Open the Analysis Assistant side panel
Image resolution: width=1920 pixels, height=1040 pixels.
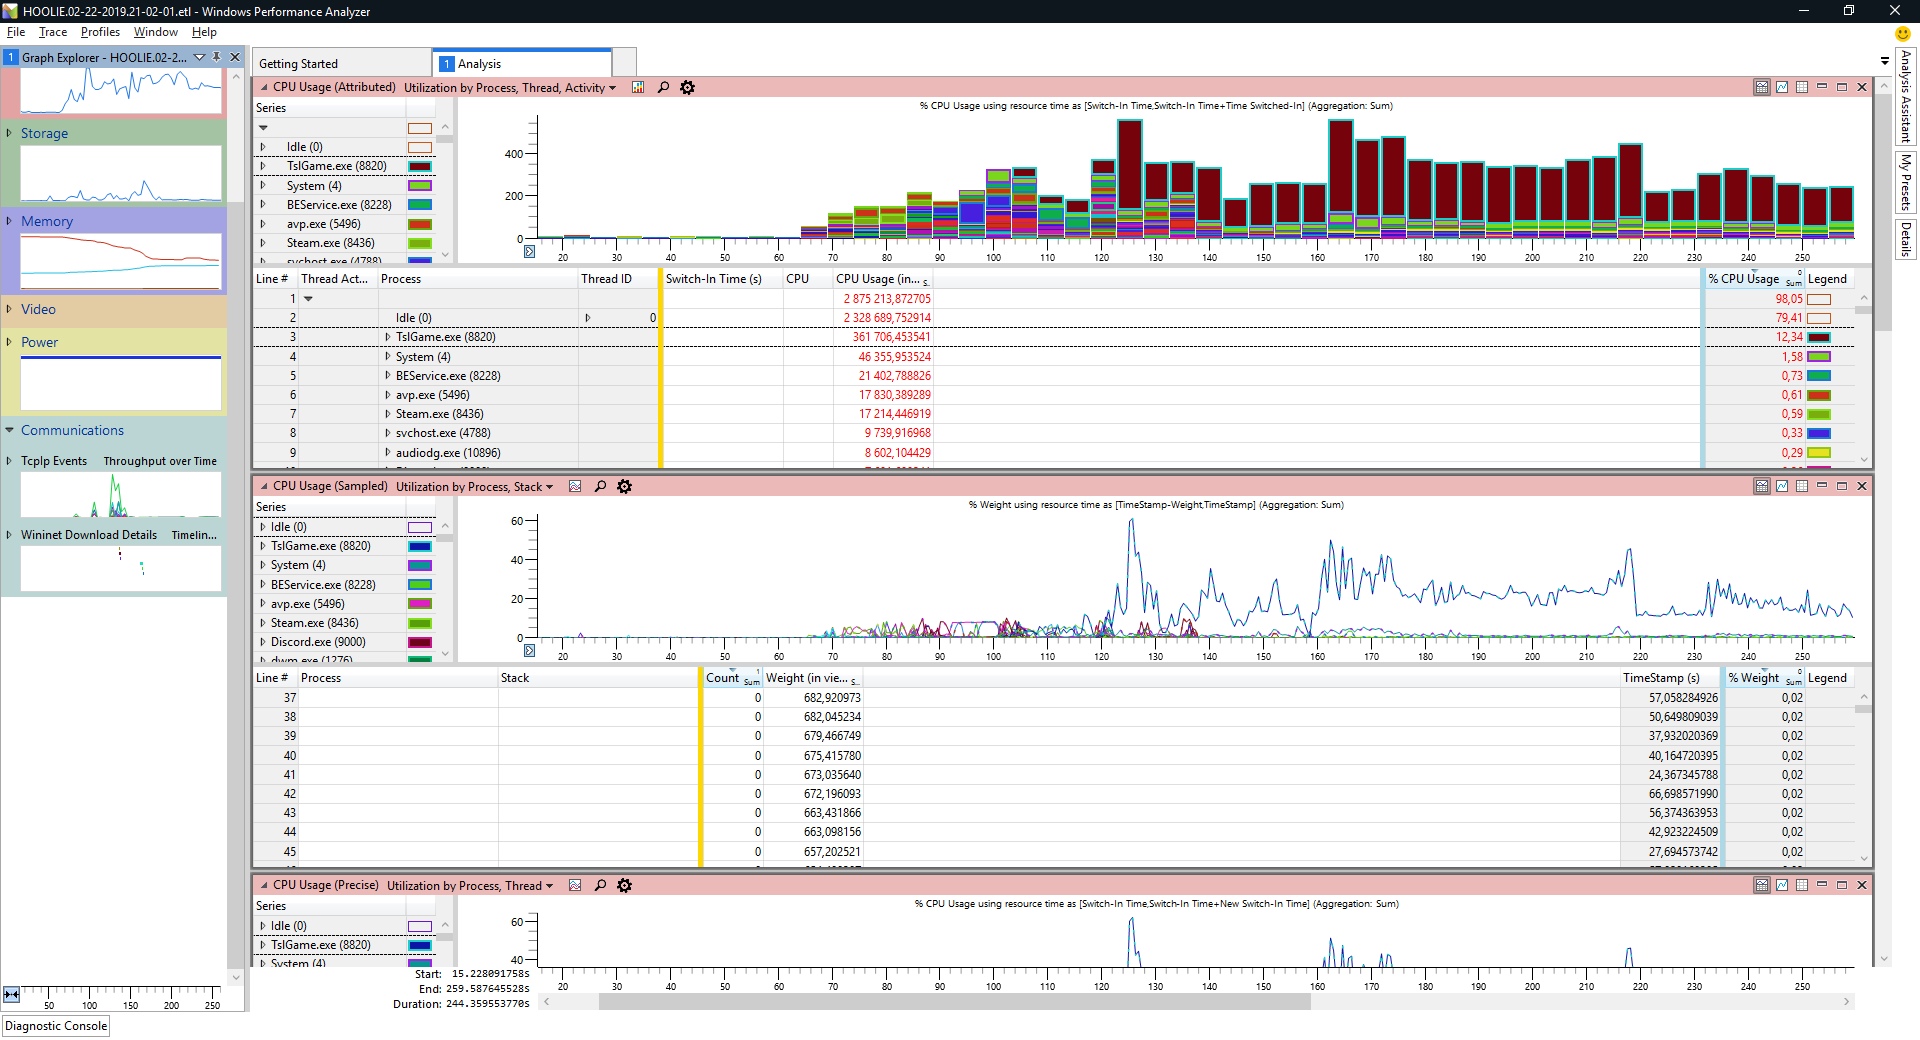1906,96
